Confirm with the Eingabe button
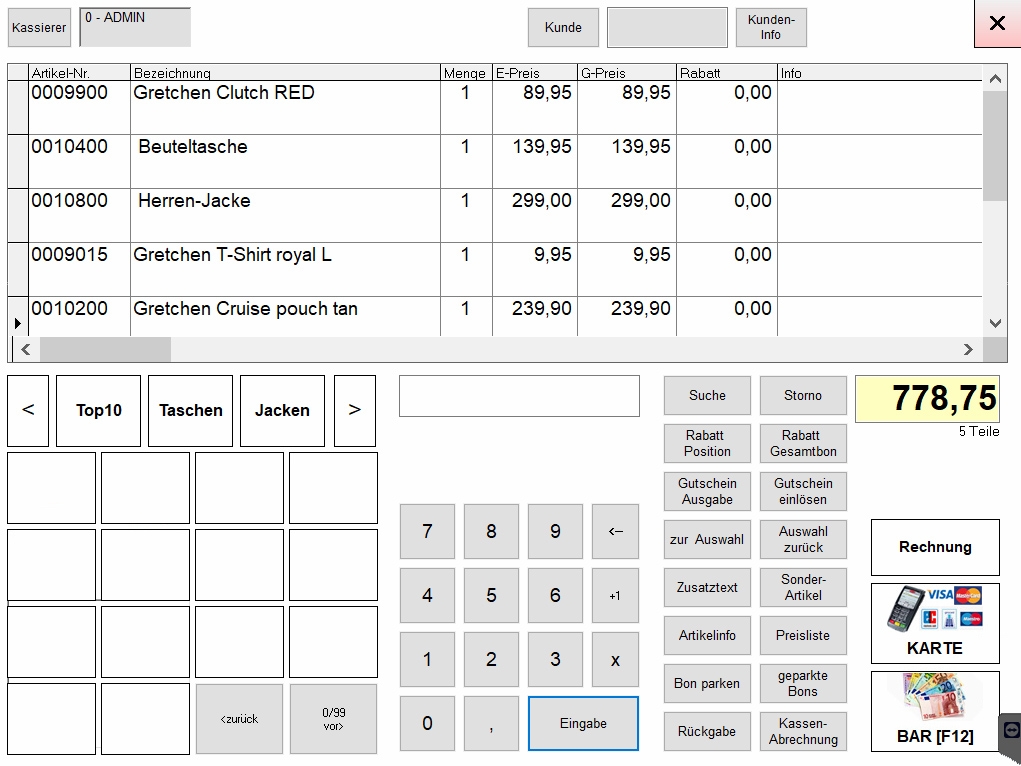1021x766 pixels. (583, 723)
